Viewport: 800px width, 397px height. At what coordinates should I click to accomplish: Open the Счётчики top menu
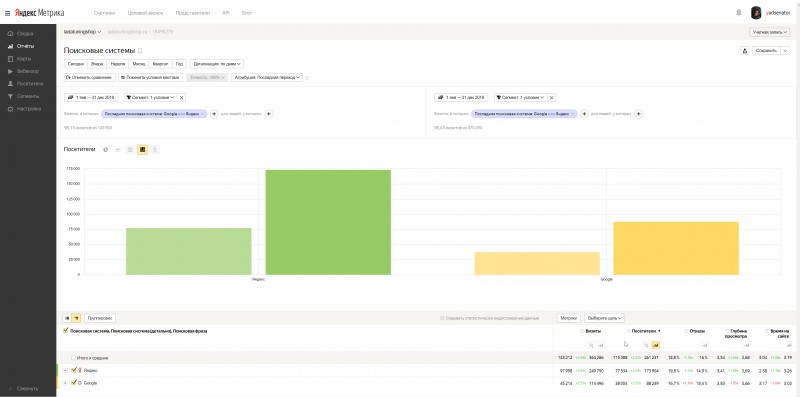tap(105, 13)
